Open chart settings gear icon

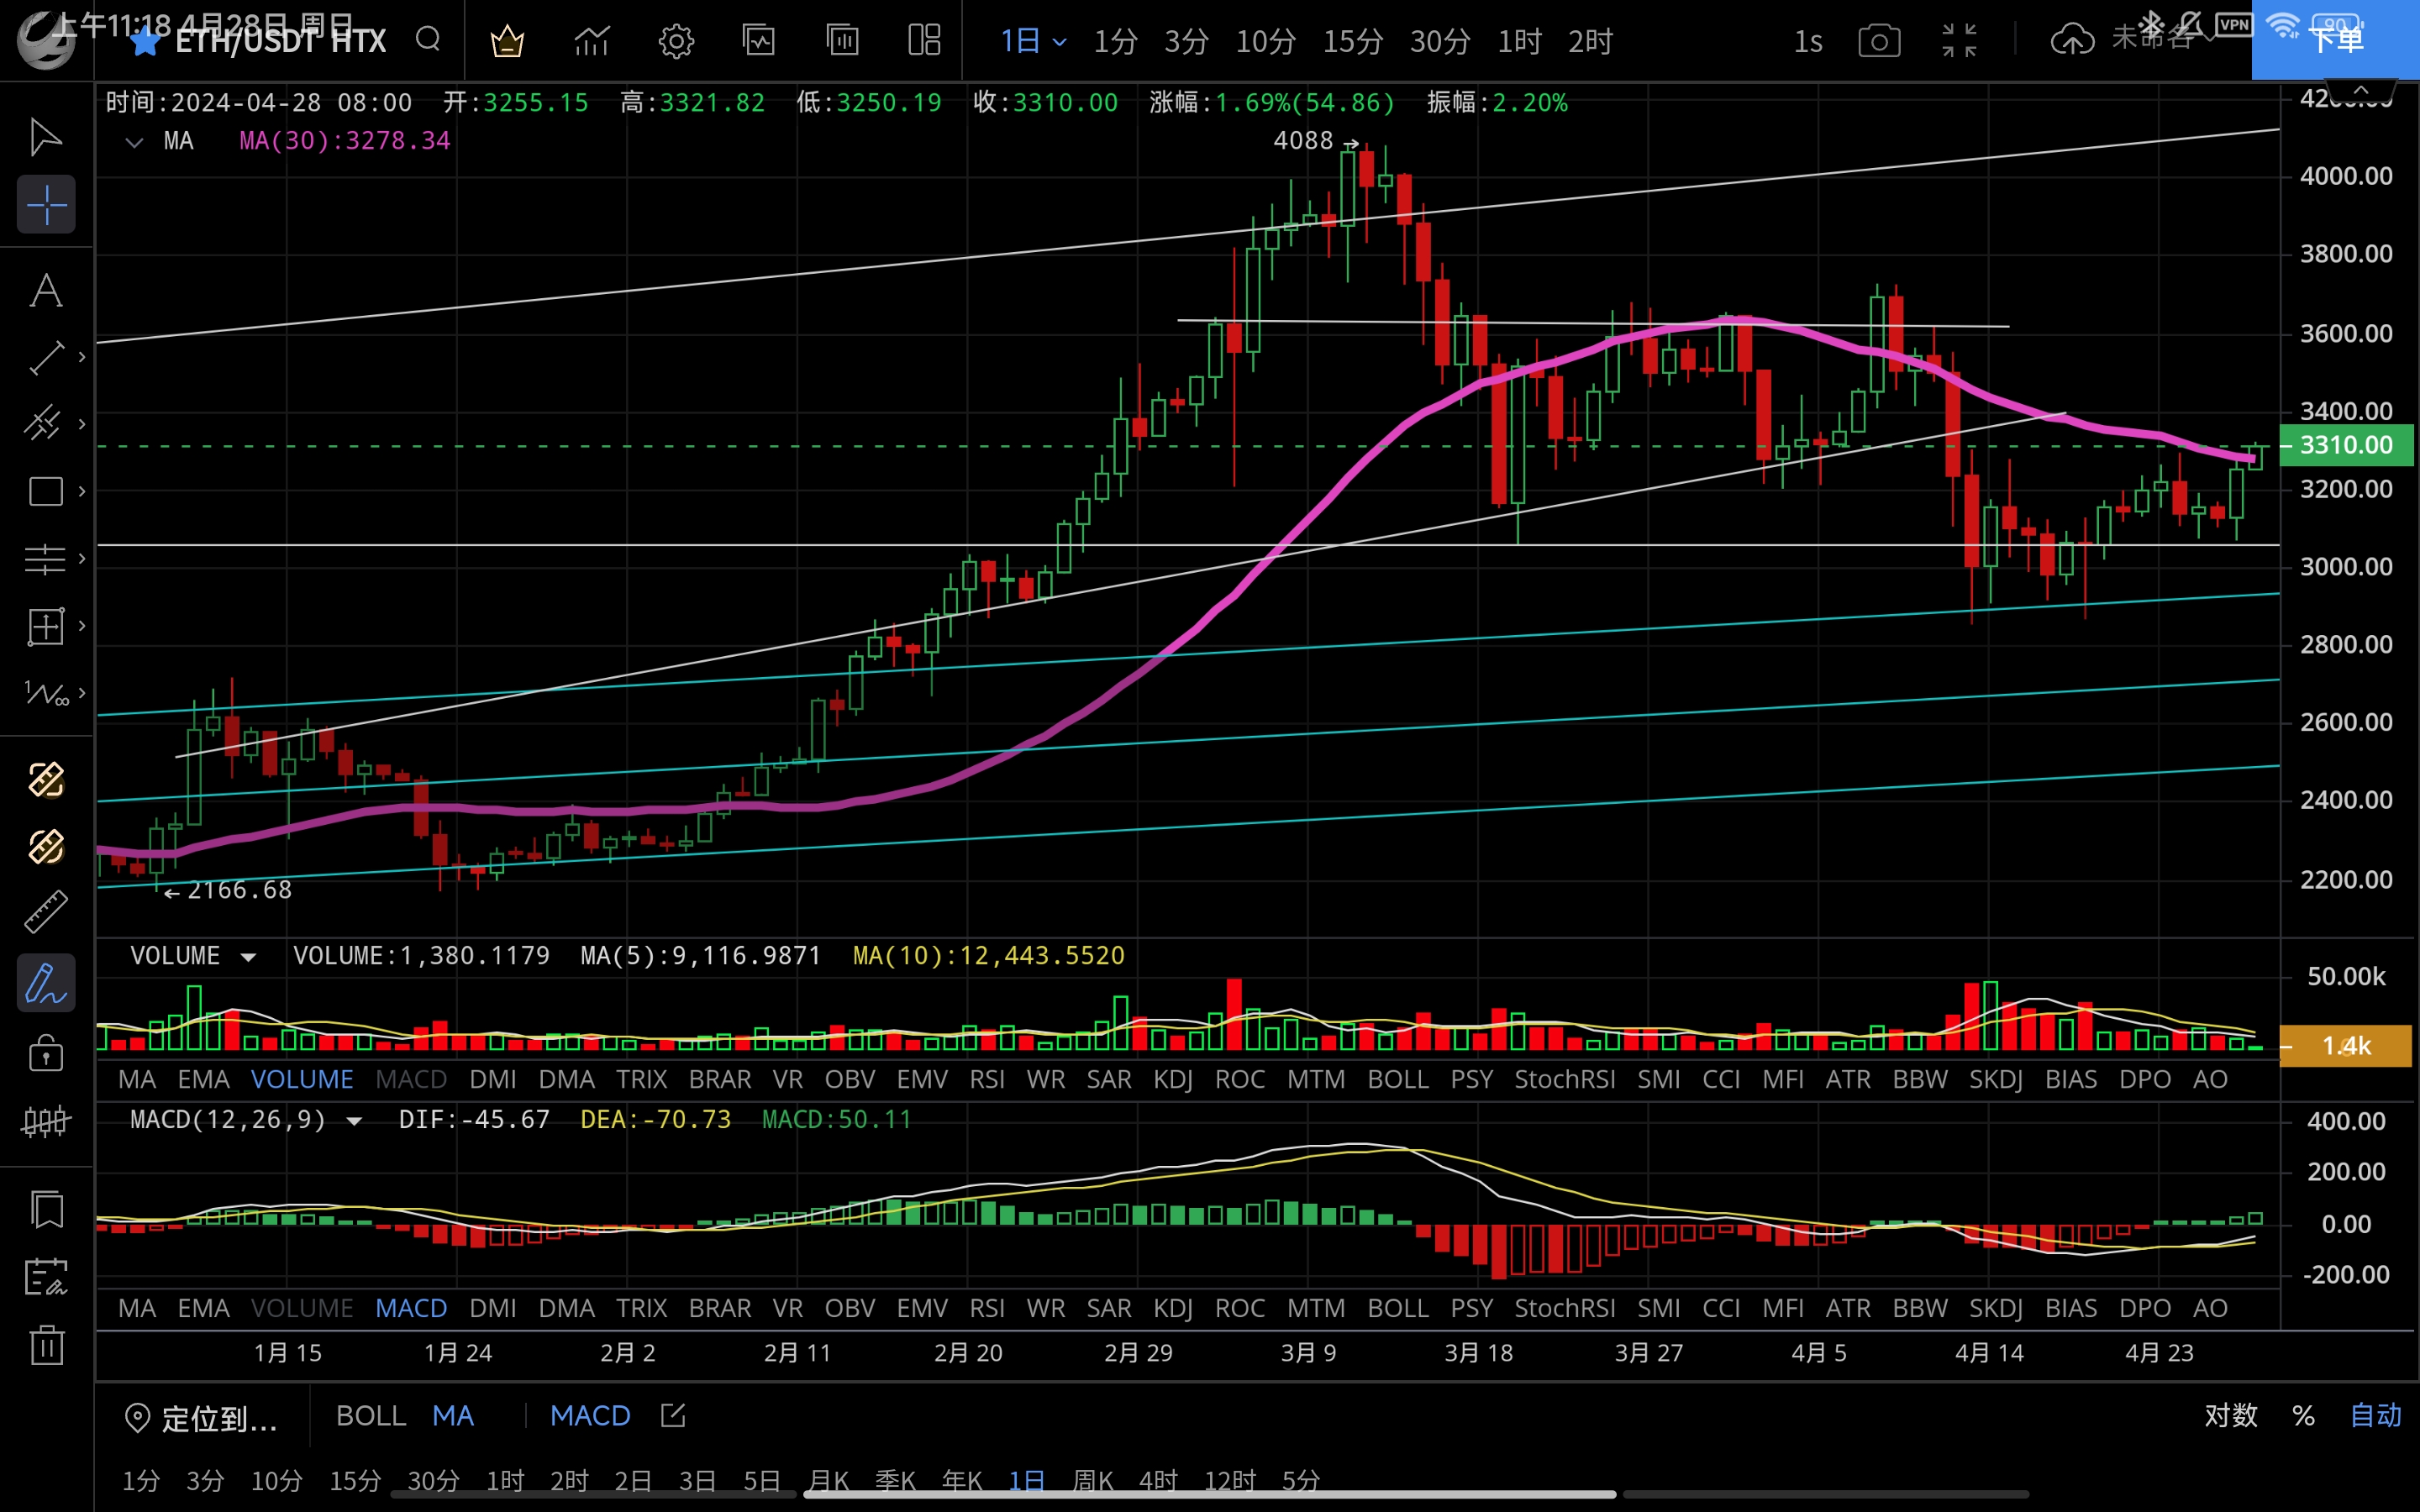(676, 41)
